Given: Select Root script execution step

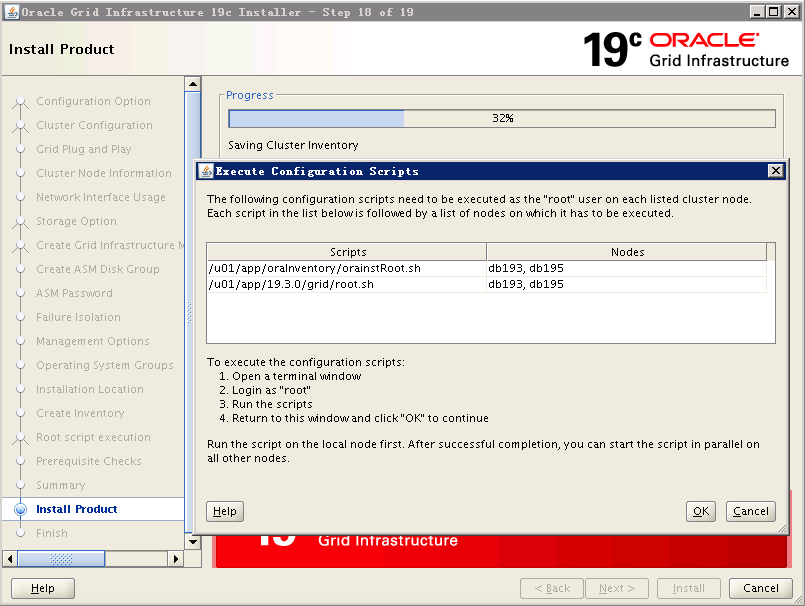Looking at the screenshot, I should tap(93, 437).
